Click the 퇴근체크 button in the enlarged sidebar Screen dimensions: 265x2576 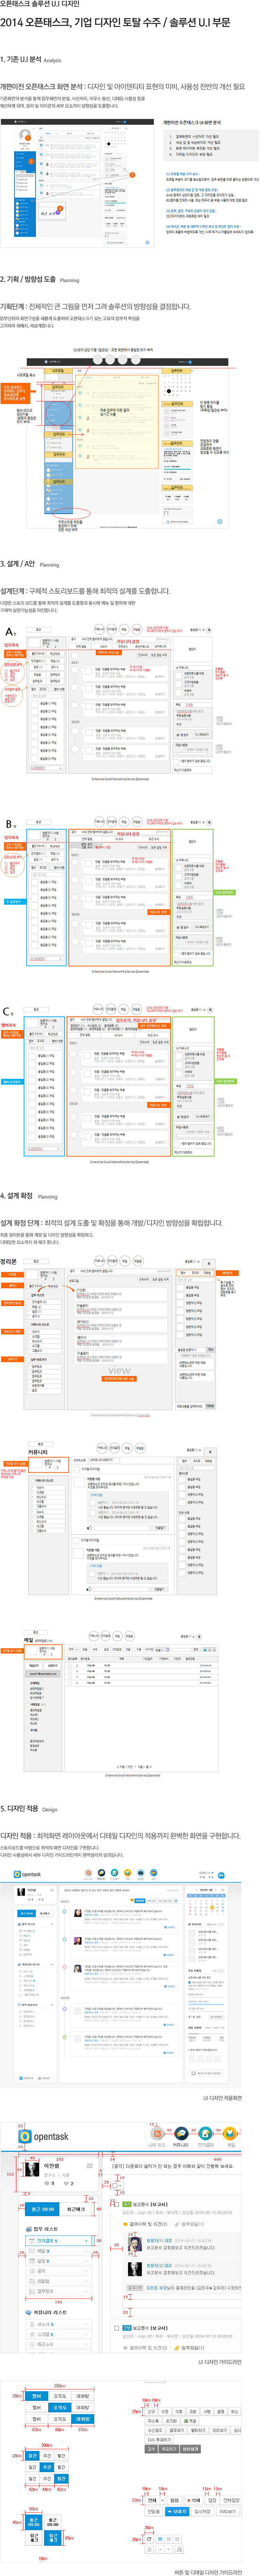[x=76, y=2209]
